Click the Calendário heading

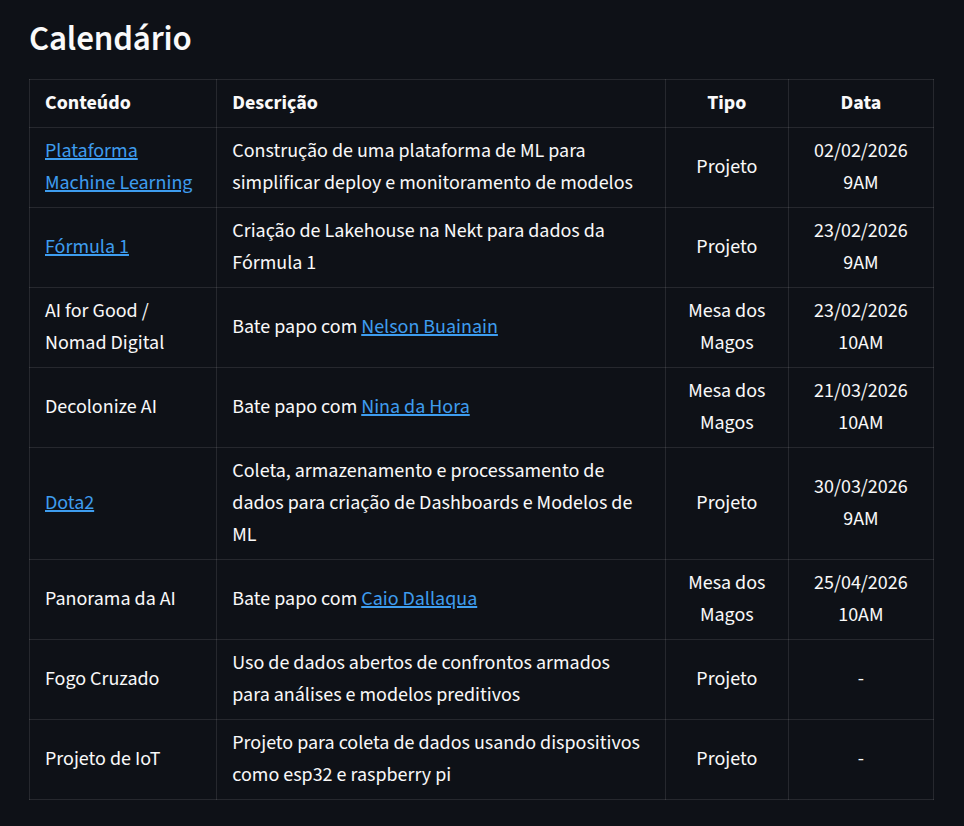pyautogui.click(x=110, y=39)
